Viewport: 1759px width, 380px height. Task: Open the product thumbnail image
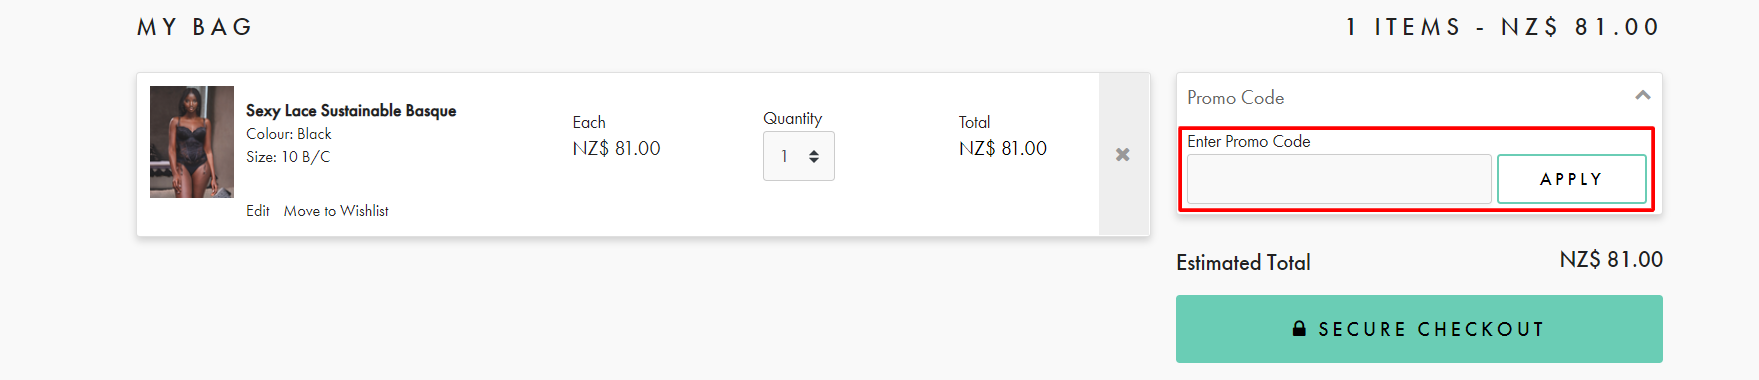pos(192,142)
